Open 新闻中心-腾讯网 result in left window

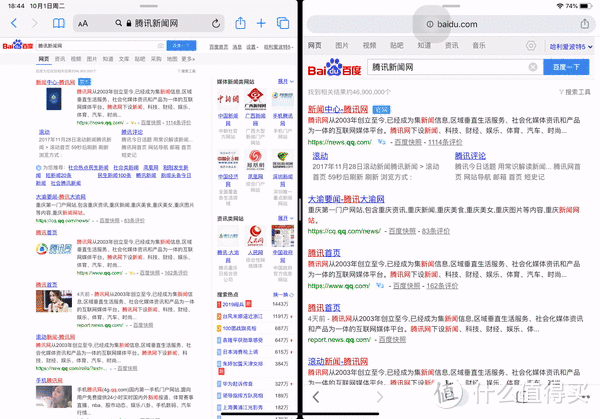tap(55, 82)
